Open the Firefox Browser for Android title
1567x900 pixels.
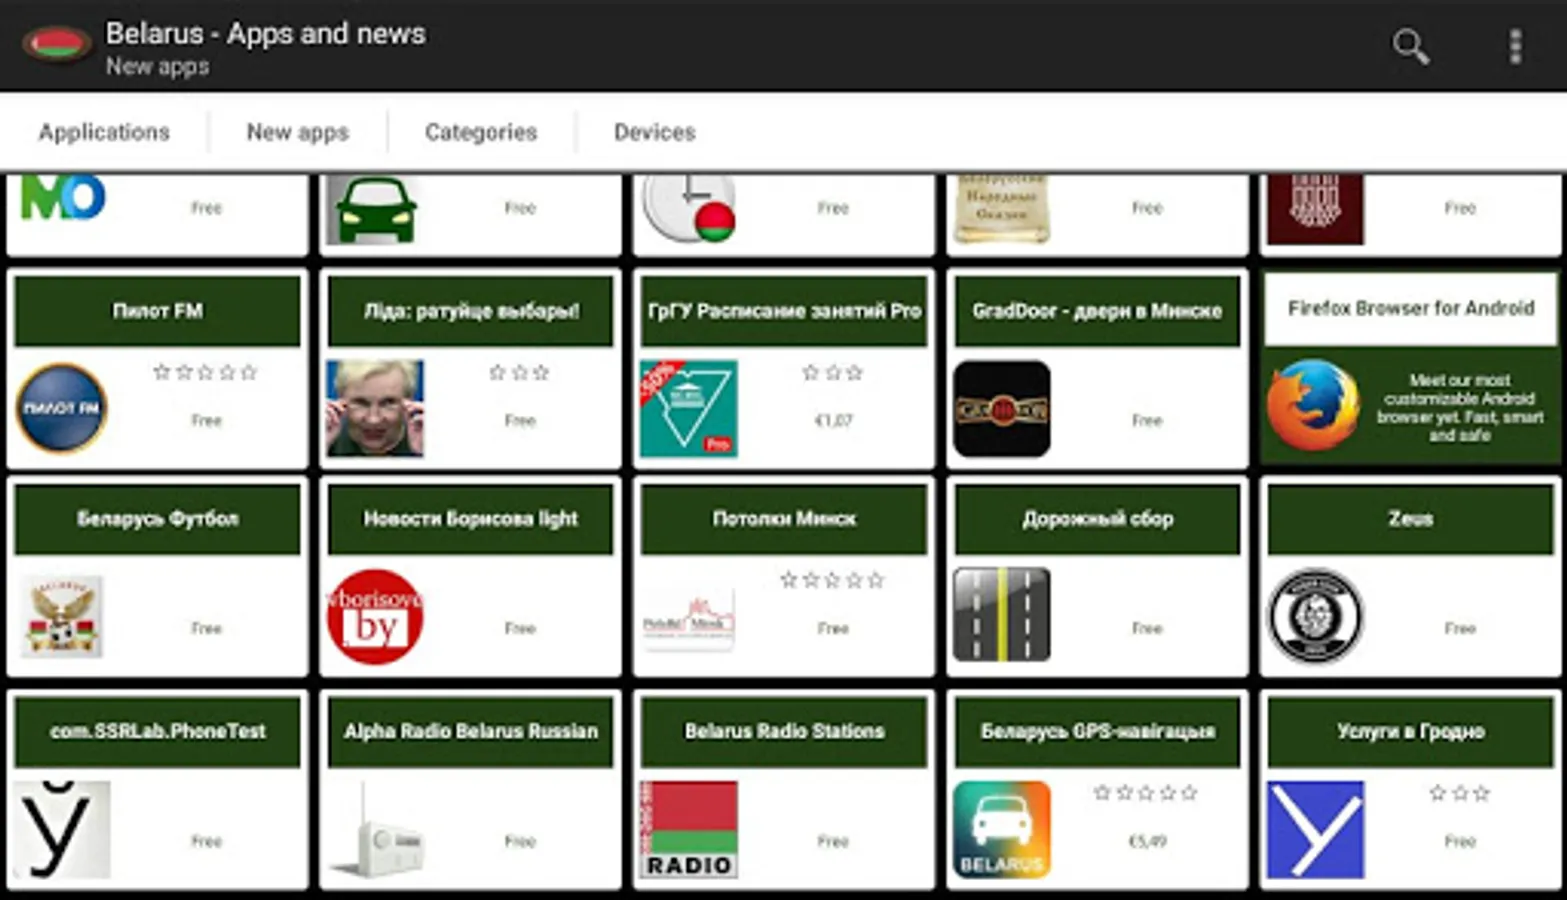1410,308
